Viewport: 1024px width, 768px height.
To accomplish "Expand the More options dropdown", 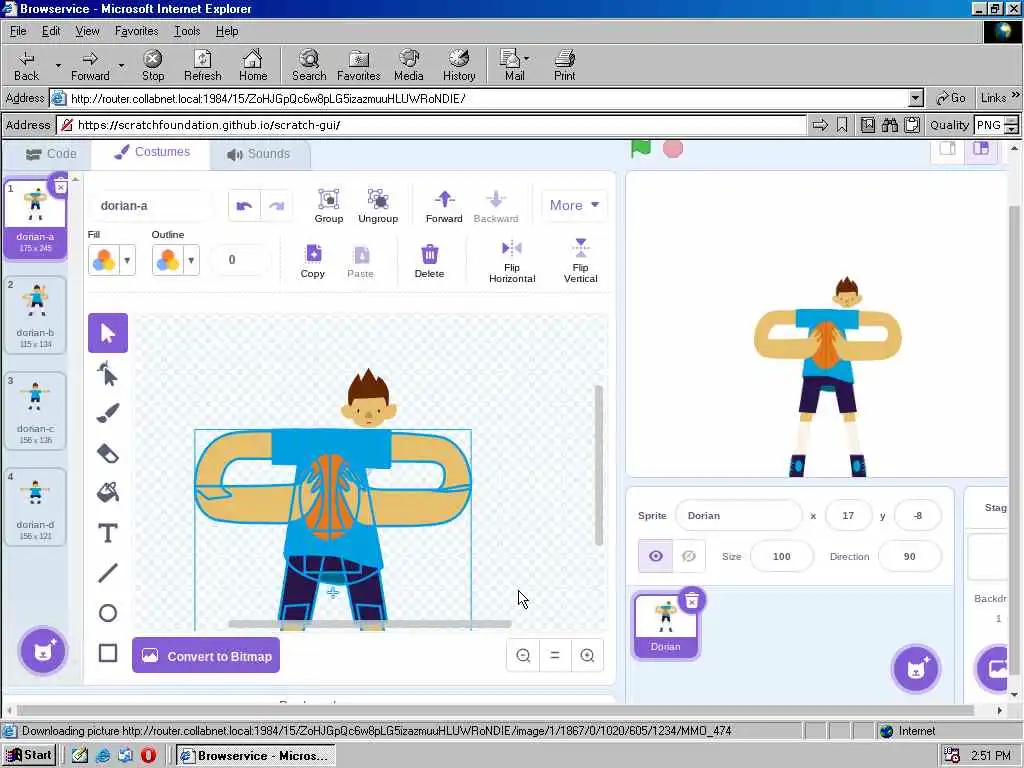I will [574, 205].
